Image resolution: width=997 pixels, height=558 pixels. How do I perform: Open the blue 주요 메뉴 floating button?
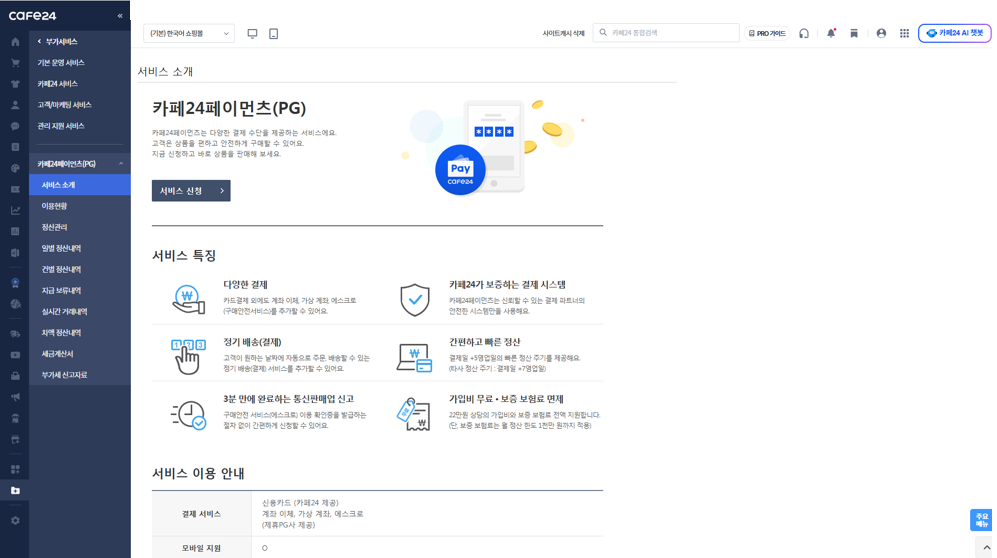[x=980, y=520]
